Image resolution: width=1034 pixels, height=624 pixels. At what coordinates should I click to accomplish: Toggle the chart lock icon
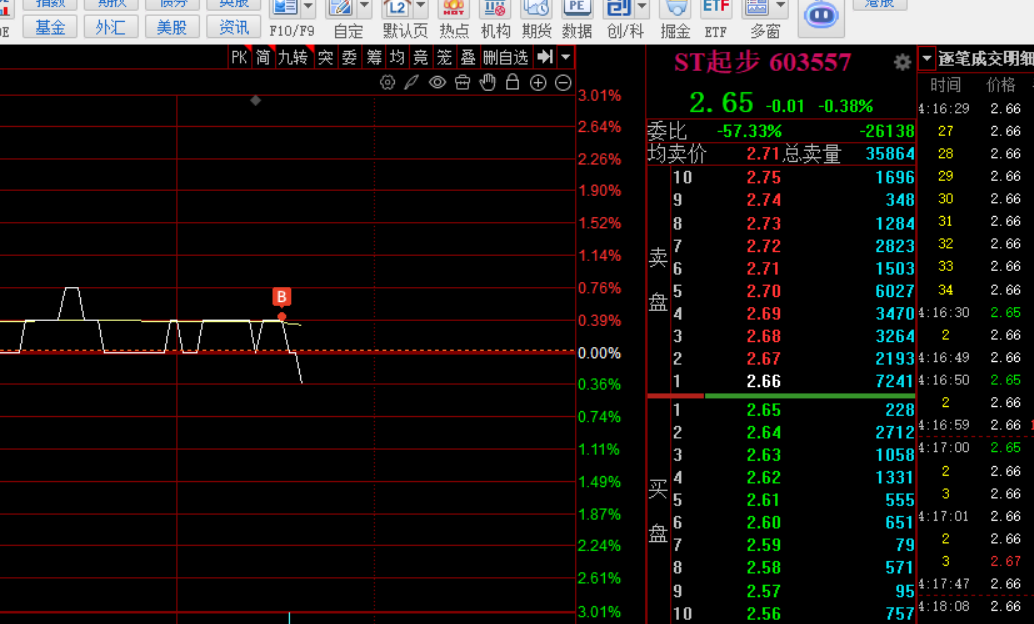pos(512,82)
